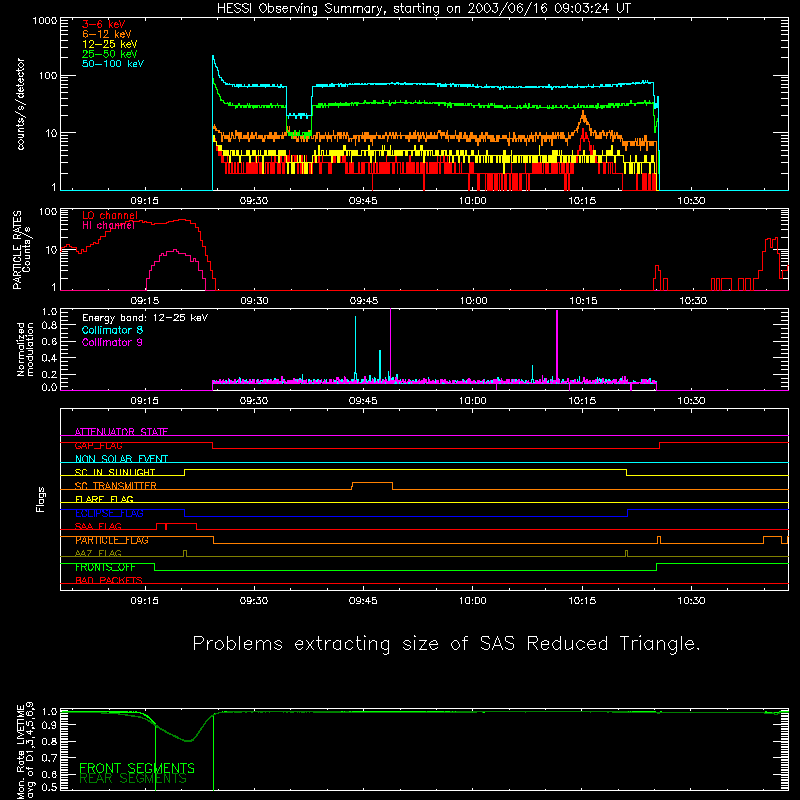Click the 1000 tick on the counts axis
This screenshot has height=800, width=800.
(x=45, y=21)
